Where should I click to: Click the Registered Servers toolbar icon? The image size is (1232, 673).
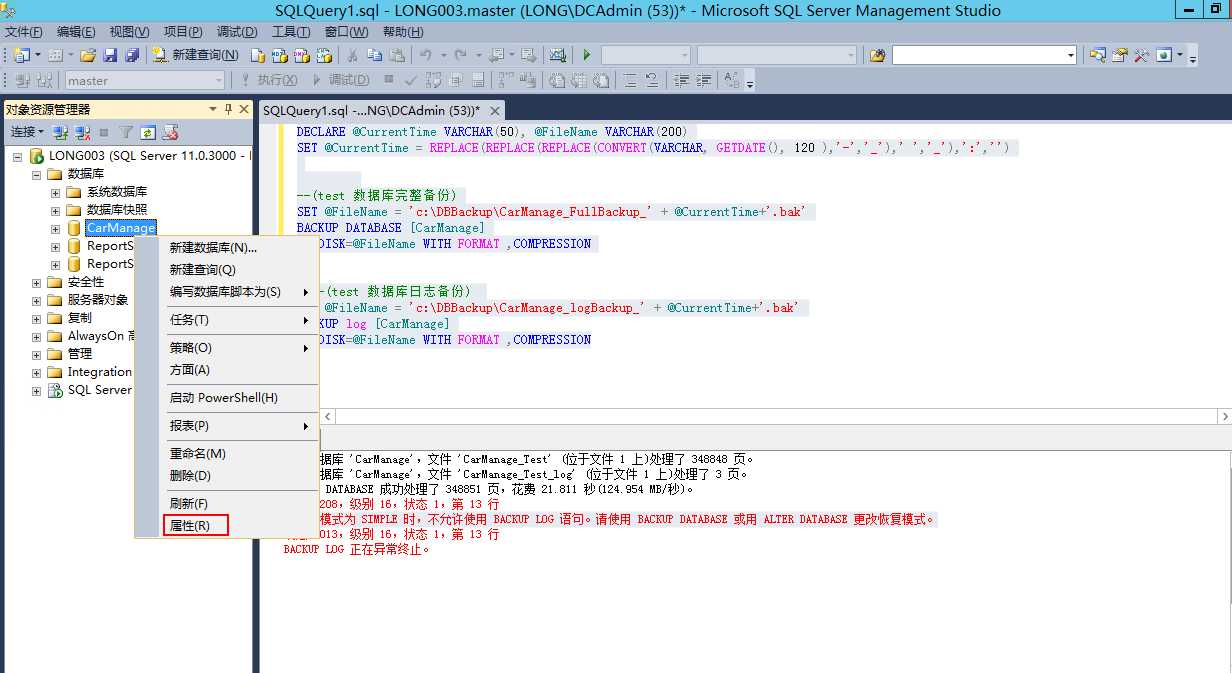tap(1098, 55)
